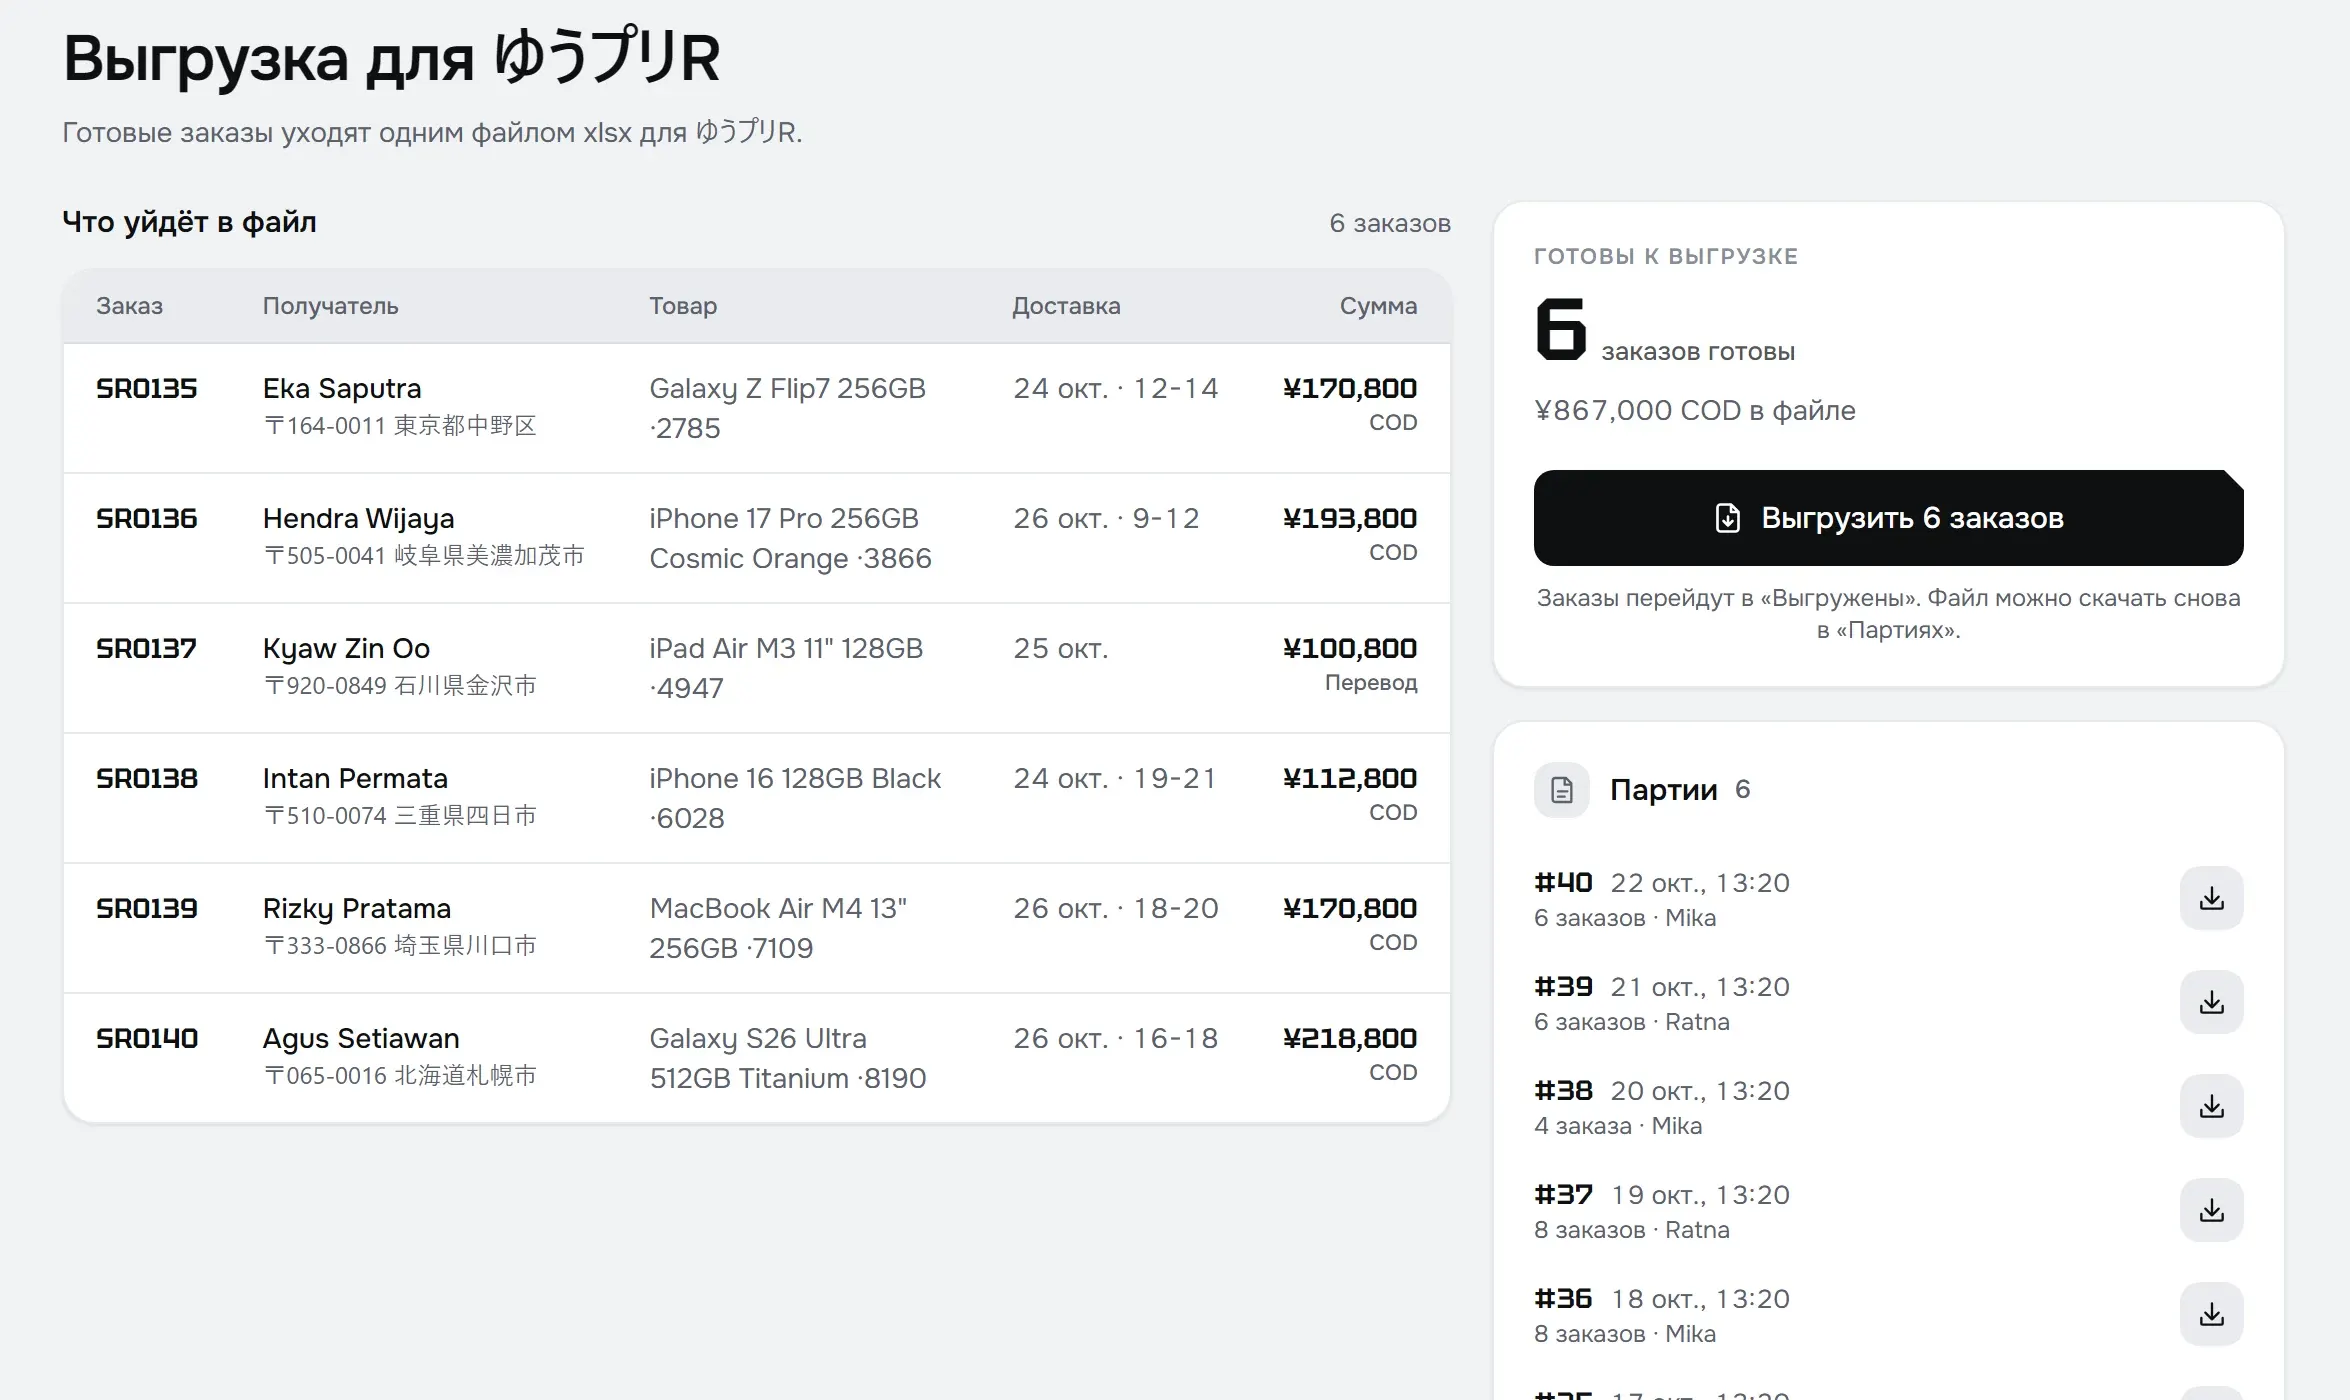Click the Товар column header
2350x1400 pixels.
[683, 306]
